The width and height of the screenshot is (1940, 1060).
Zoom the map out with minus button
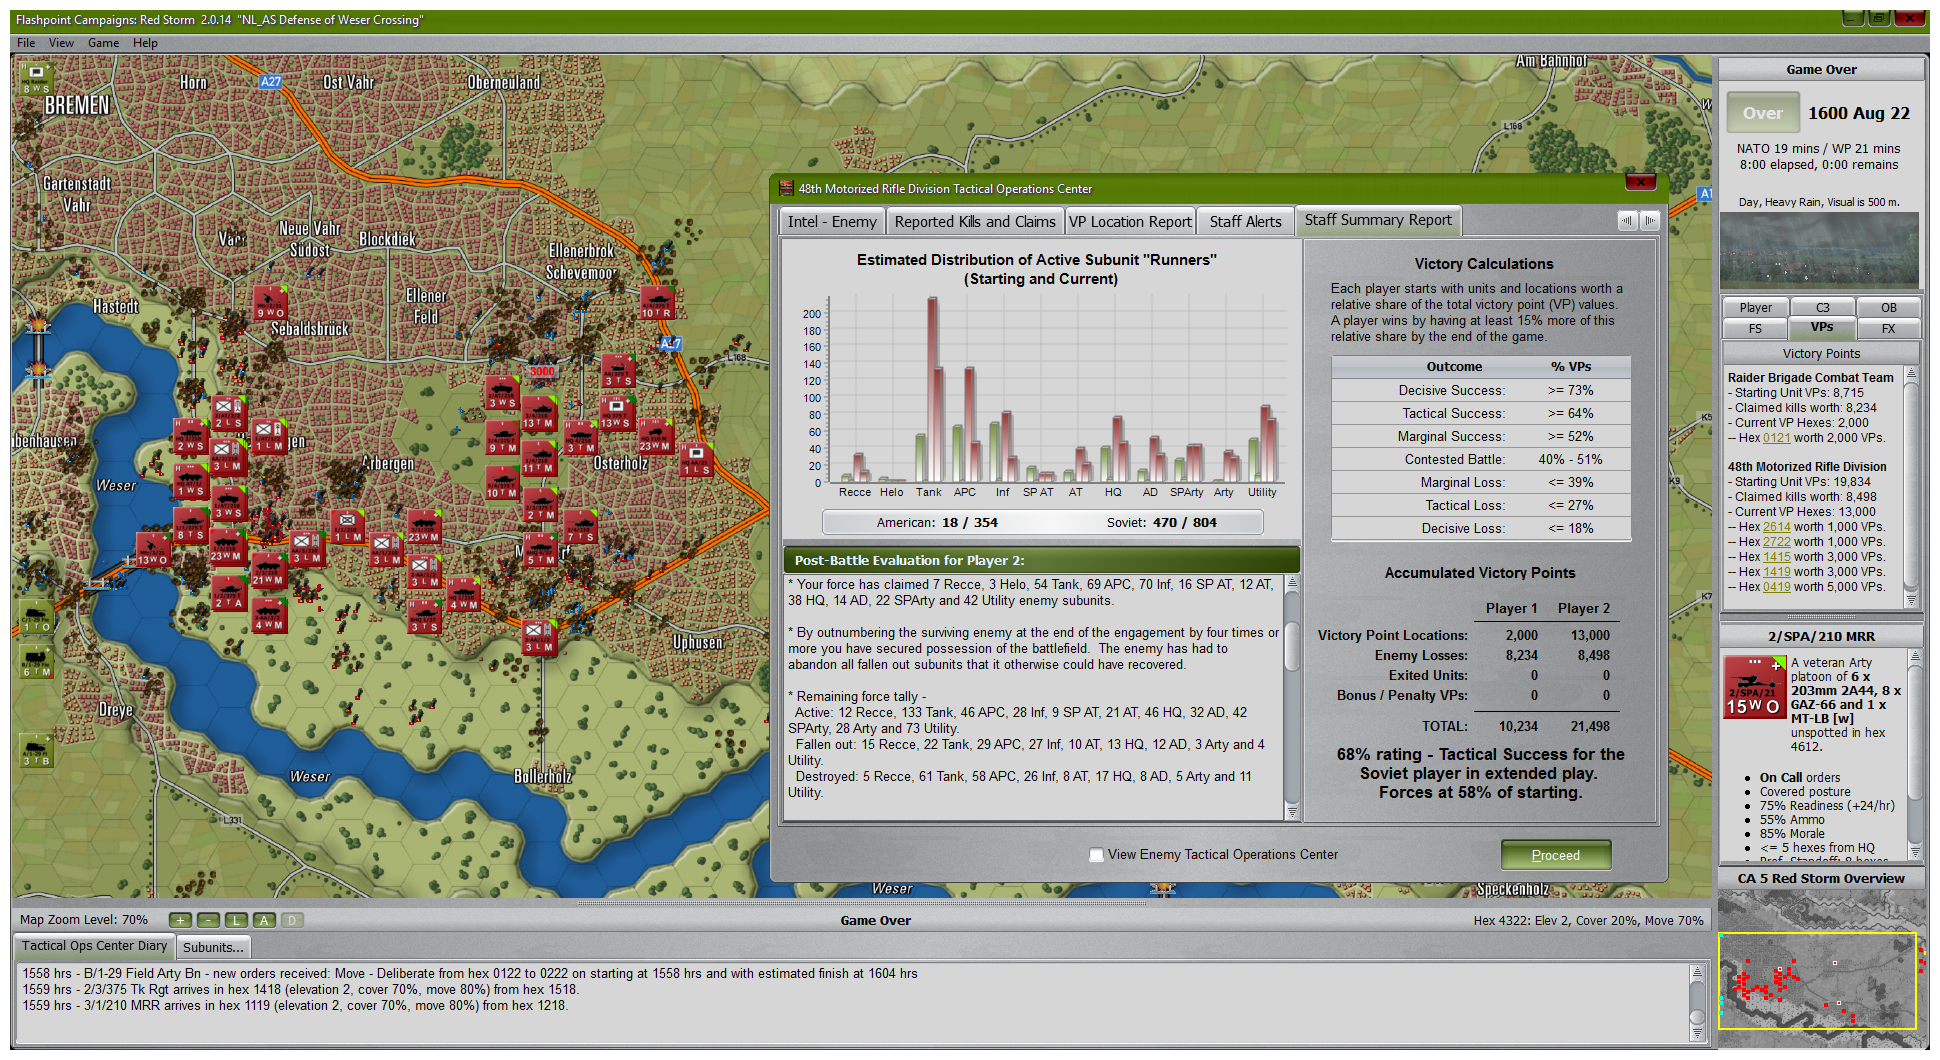point(208,920)
